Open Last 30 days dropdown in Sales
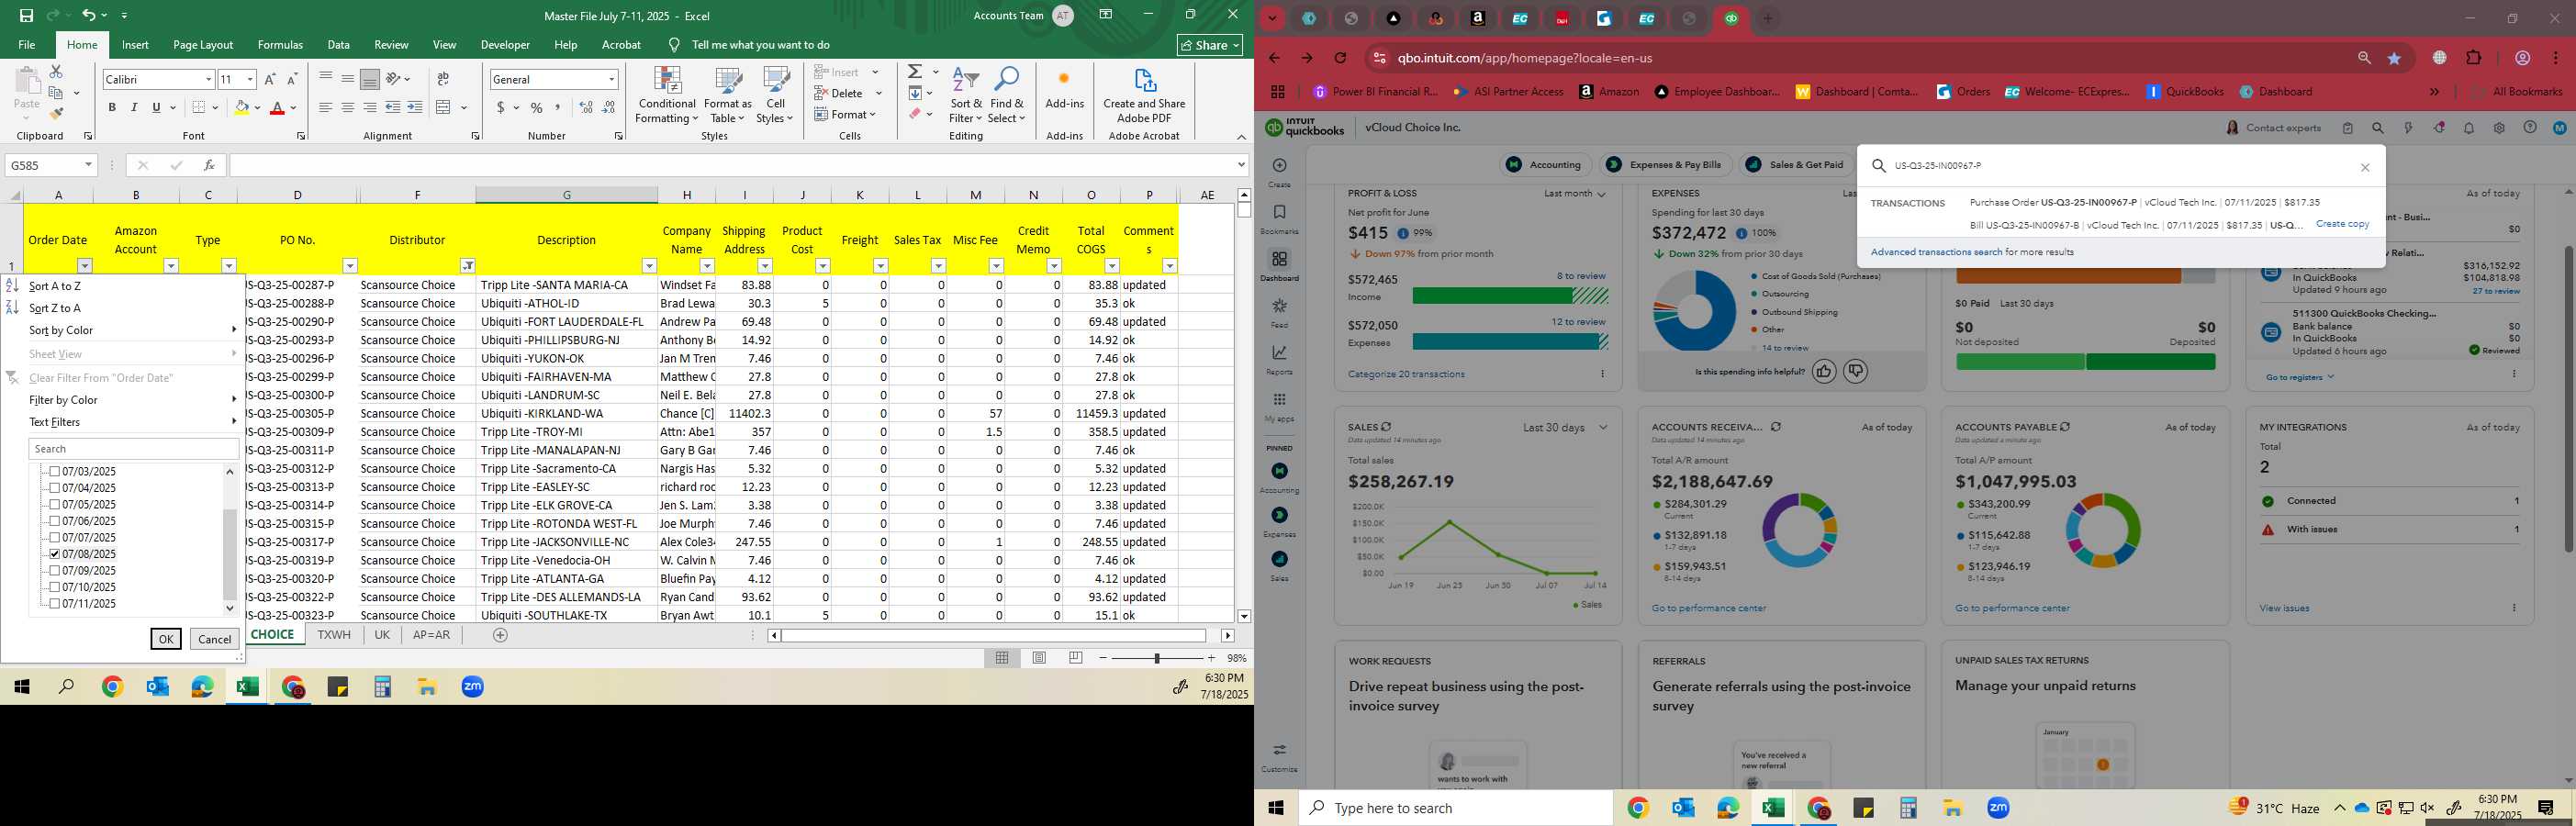The width and height of the screenshot is (2576, 826). coord(1566,428)
